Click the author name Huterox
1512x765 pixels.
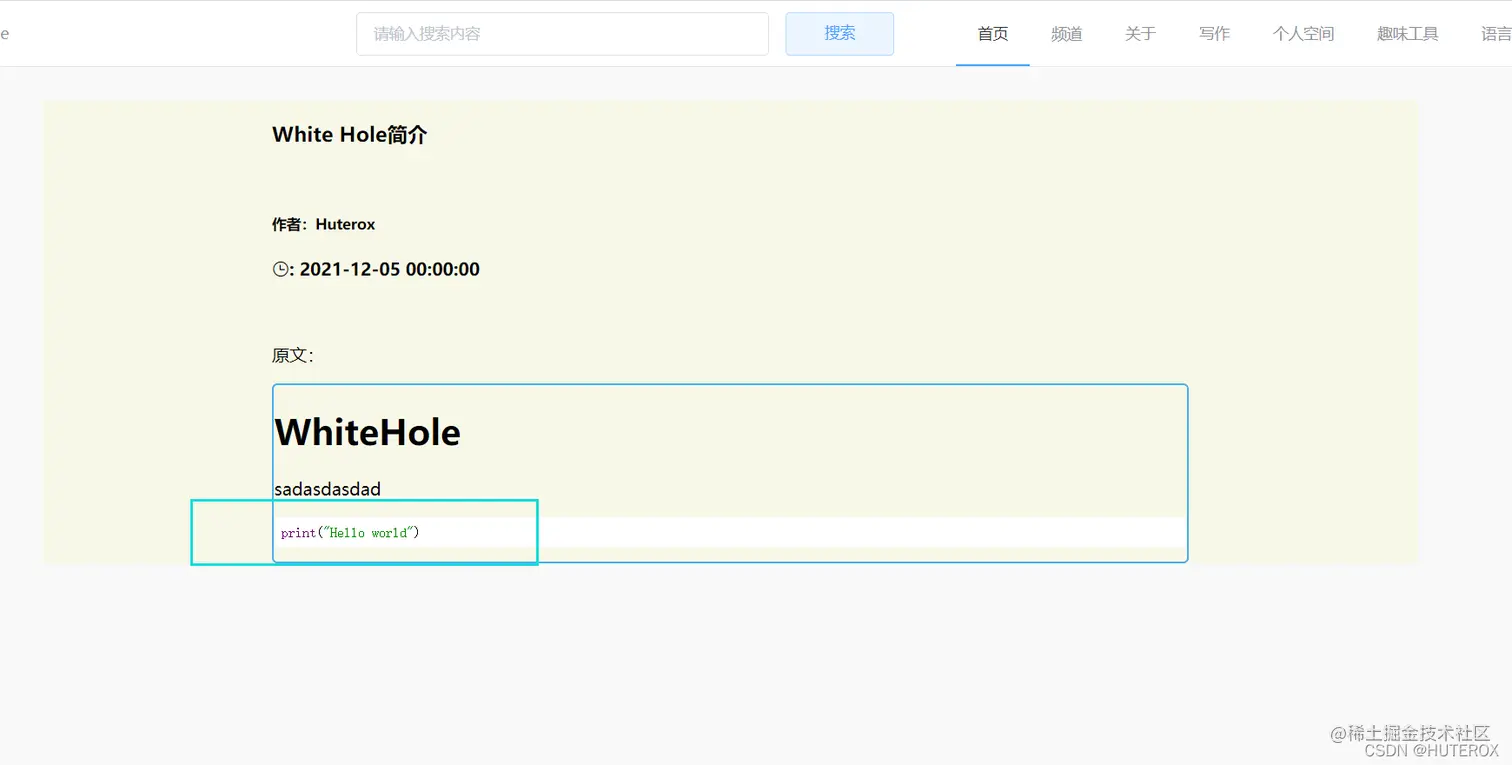pyautogui.click(x=345, y=224)
